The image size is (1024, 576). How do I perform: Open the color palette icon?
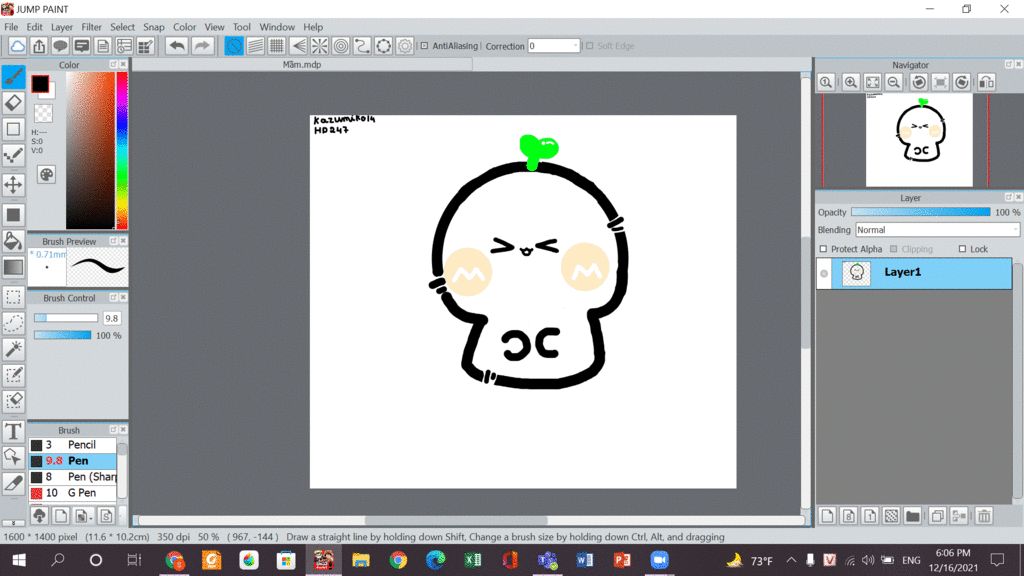46,175
